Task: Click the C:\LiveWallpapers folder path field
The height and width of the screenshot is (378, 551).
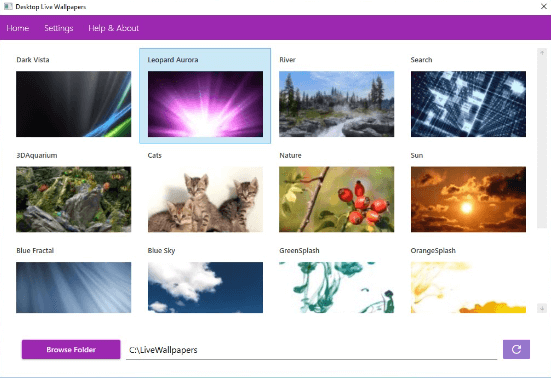Action: point(311,350)
